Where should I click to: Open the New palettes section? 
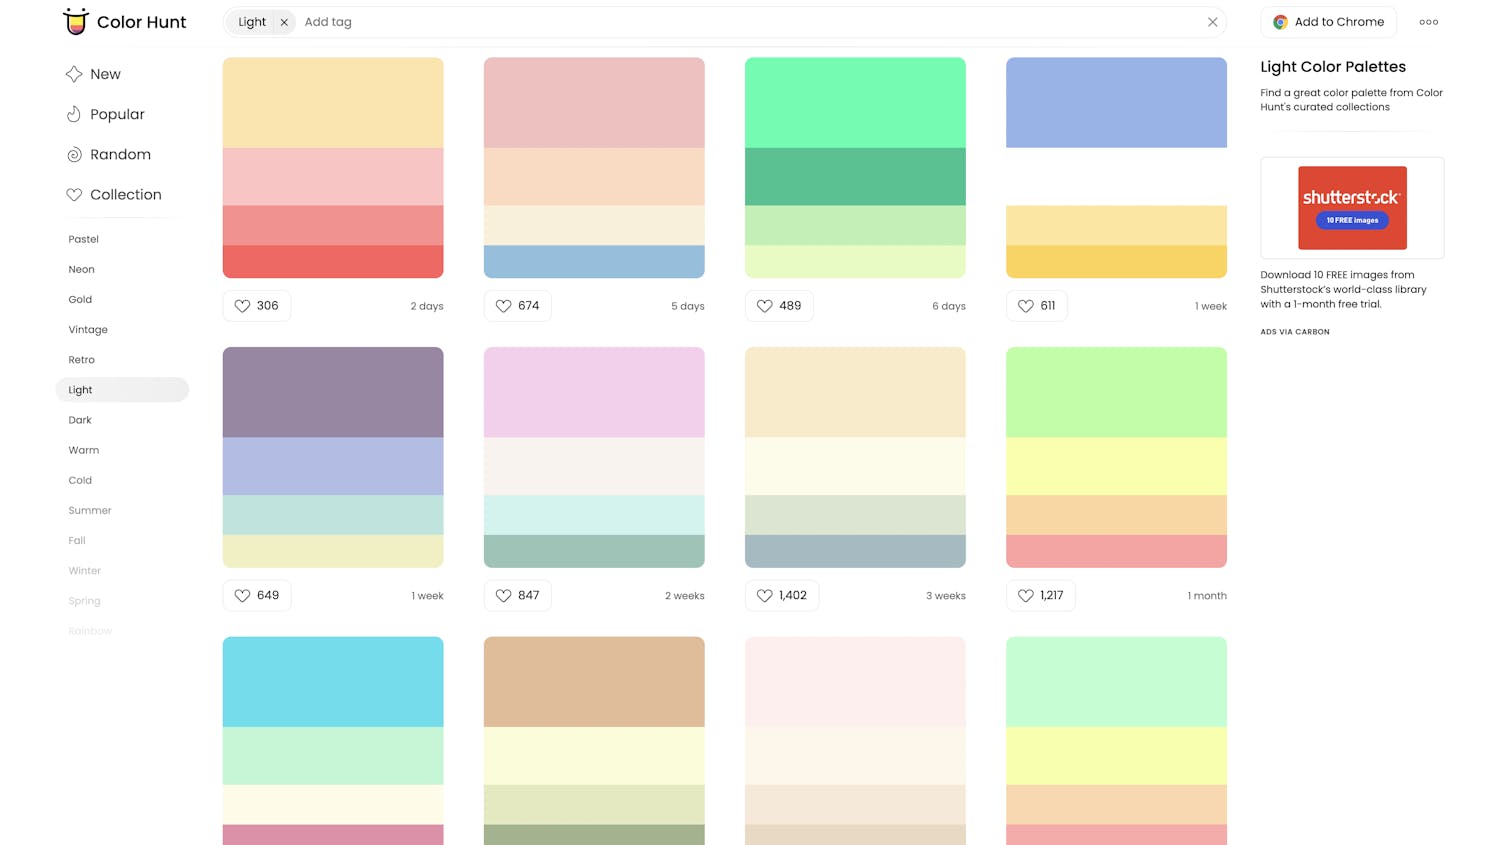(x=104, y=74)
